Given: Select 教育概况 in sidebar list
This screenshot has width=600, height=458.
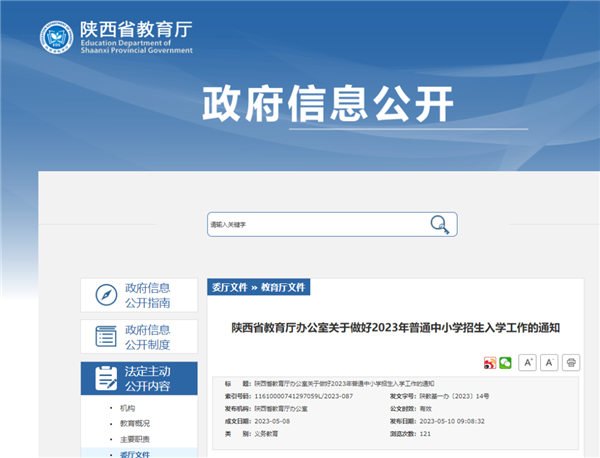Looking at the screenshot, I should click(x=135, y=424).
